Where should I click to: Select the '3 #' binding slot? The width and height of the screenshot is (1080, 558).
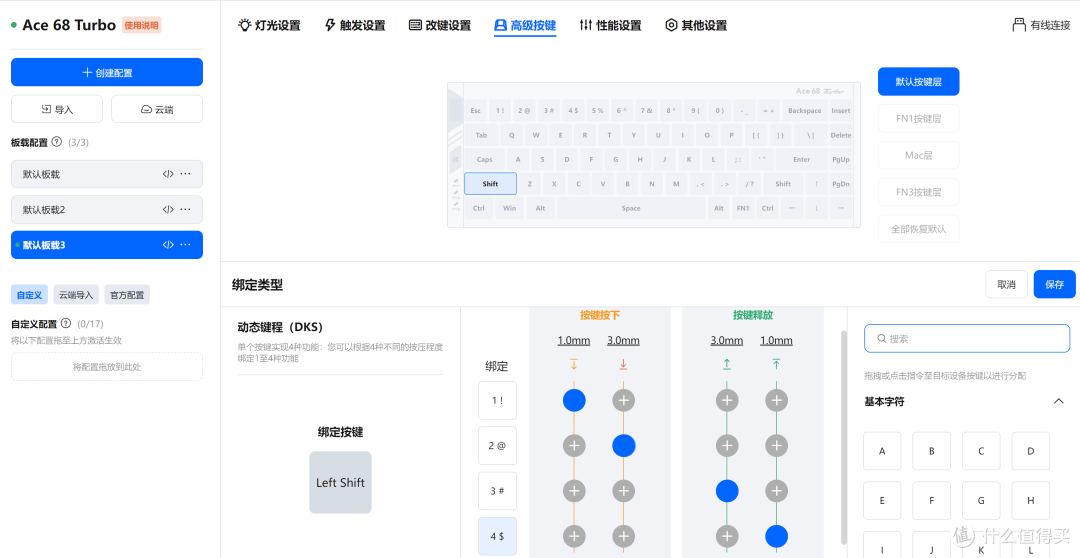[497, 491]
